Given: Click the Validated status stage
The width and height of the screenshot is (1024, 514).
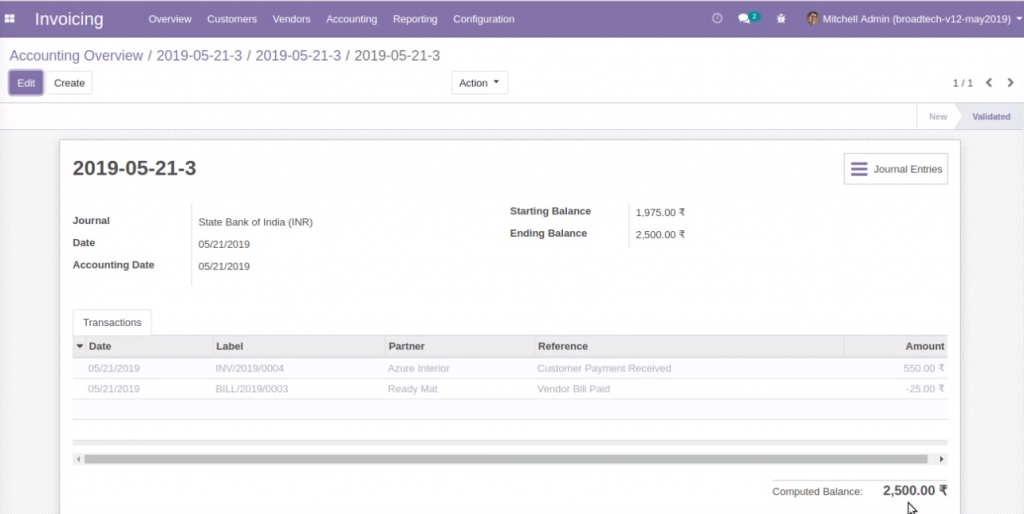Looking at the screenshot, I should tap(991, 116).
